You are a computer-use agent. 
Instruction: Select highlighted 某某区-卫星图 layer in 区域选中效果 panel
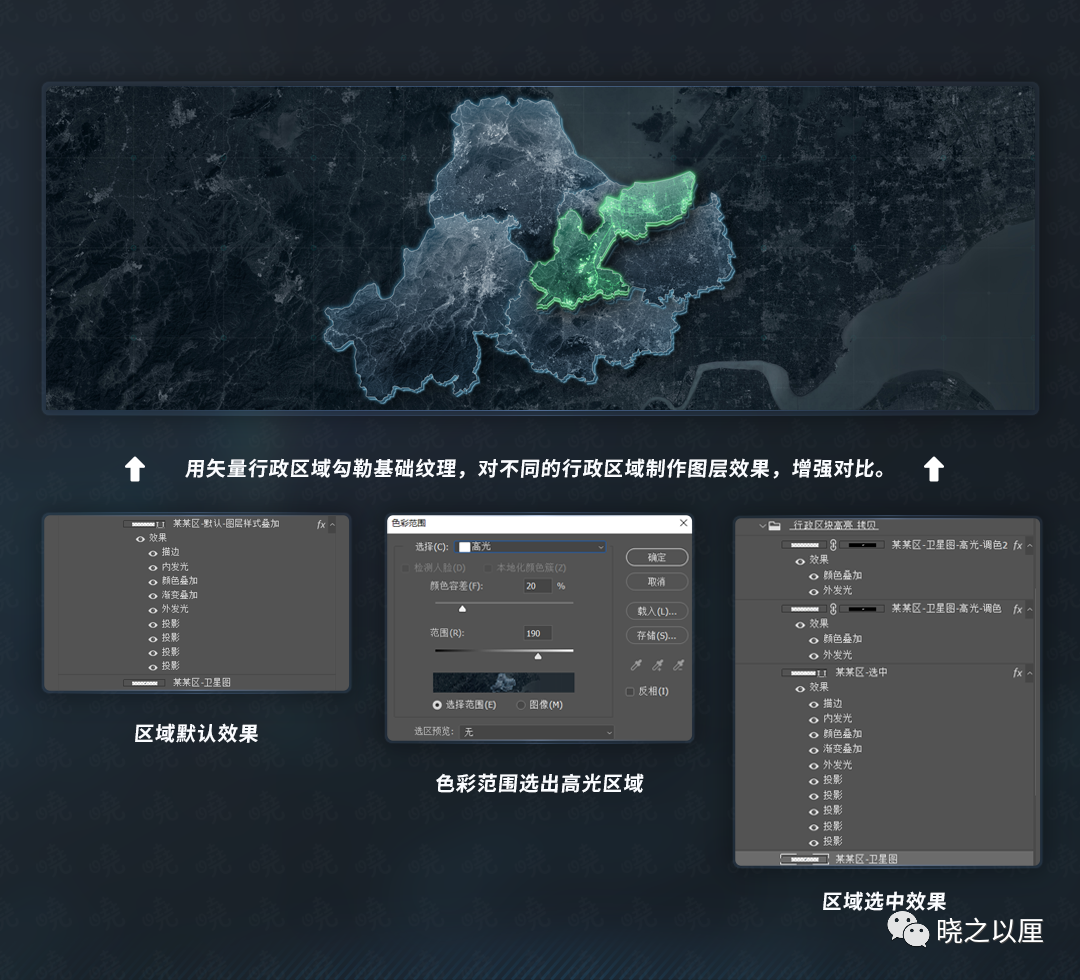pyautogui.click(x=885, y=859)
